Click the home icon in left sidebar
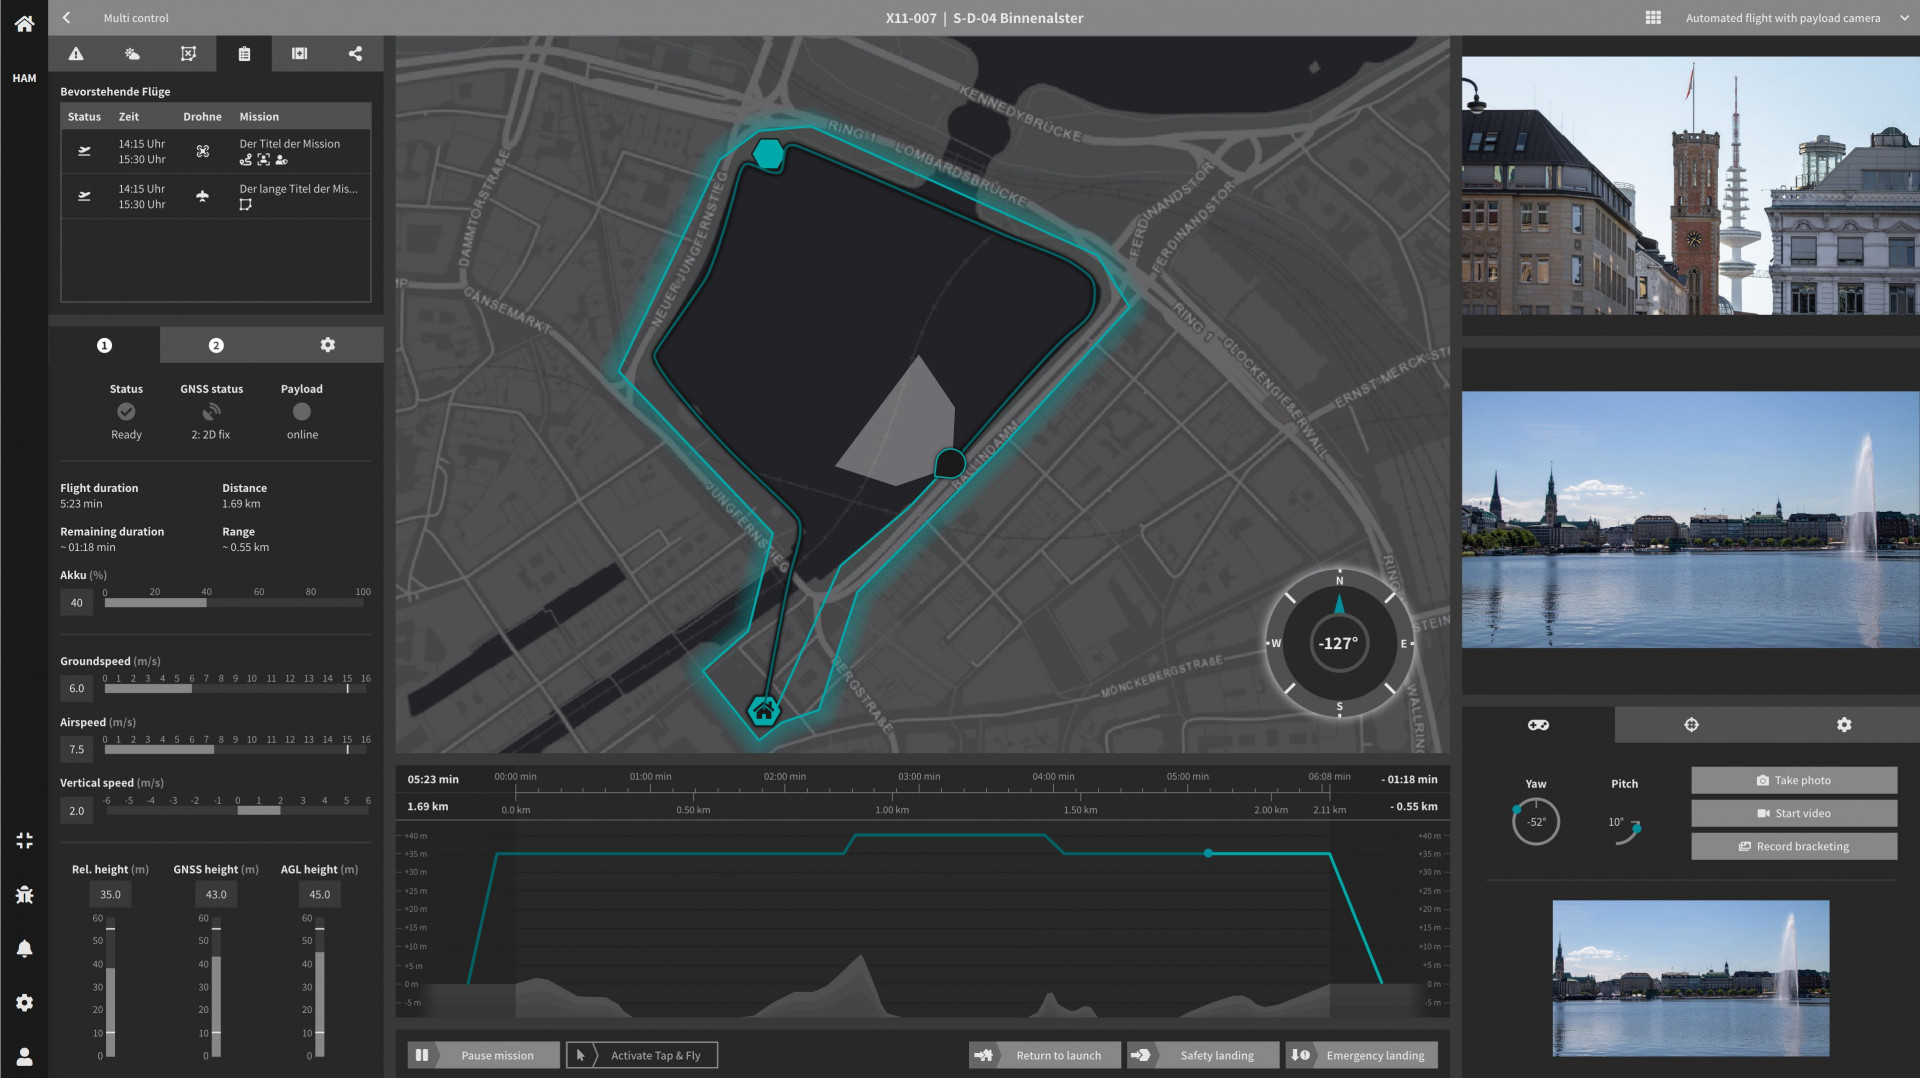Screen dimensions: 1920x1078 click(24, 23)
